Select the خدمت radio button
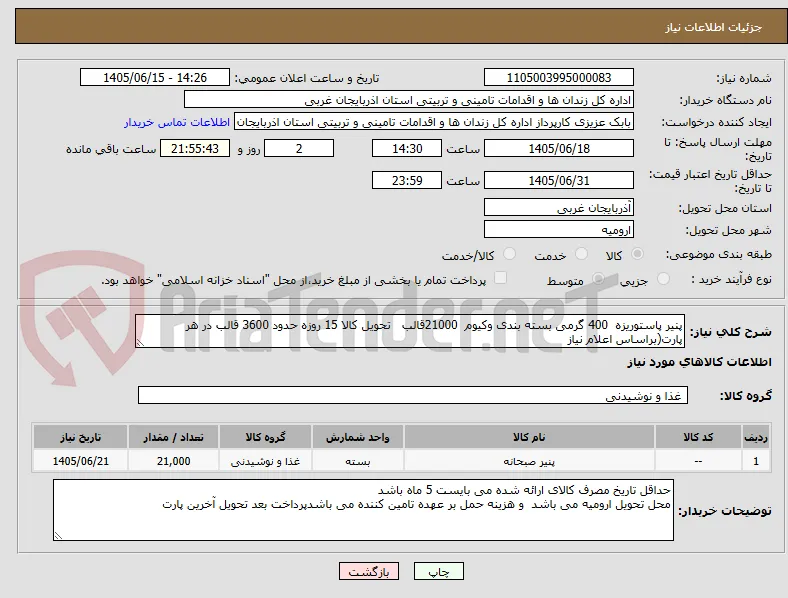 [581, 254]
